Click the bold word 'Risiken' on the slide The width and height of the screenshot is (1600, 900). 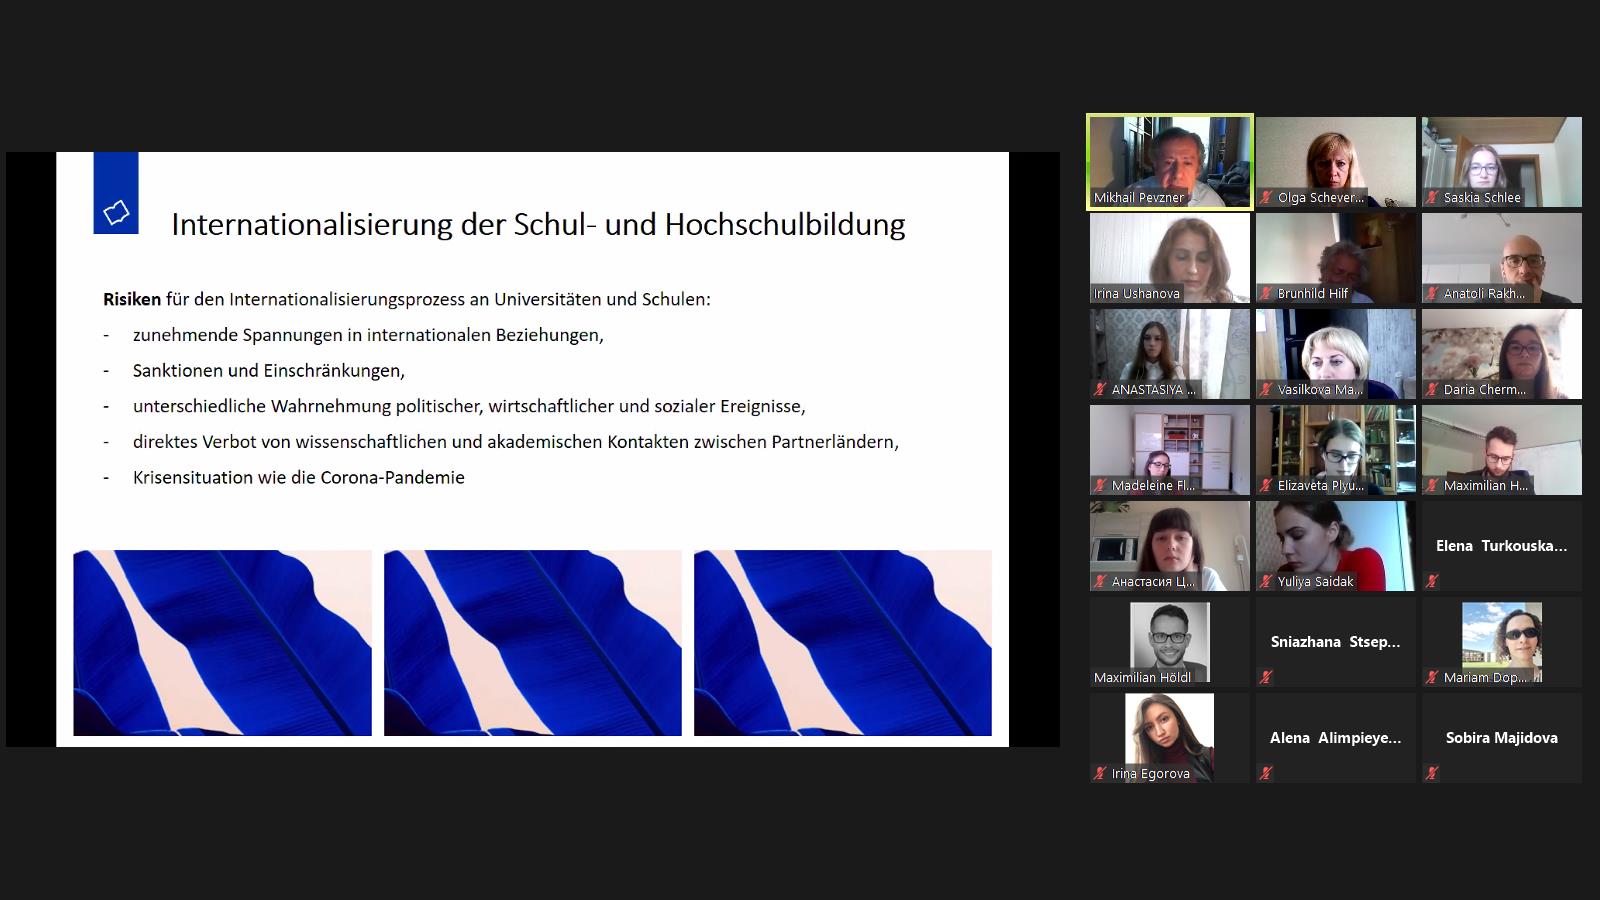coord(132,299)
